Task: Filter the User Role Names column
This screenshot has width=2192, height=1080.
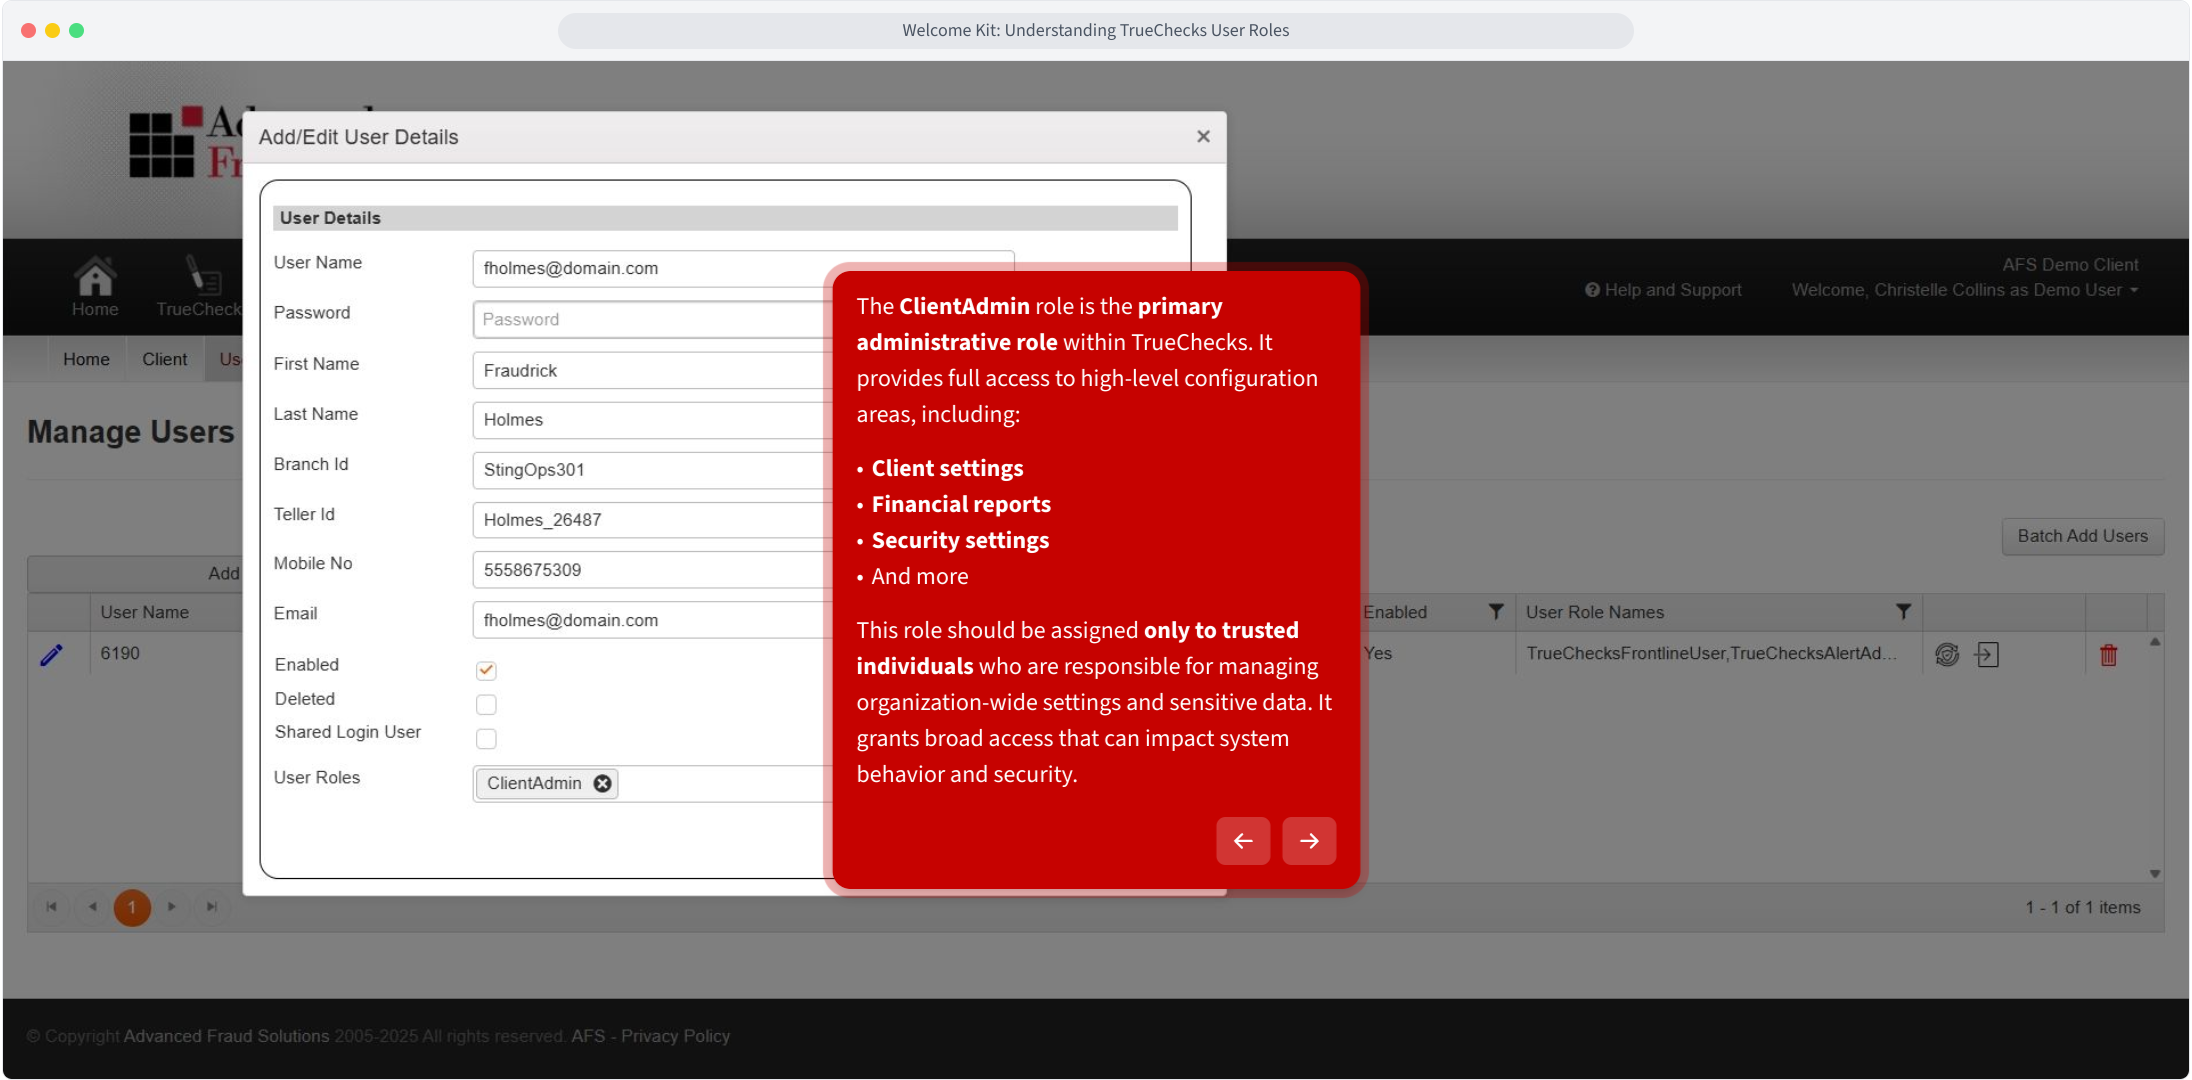Action: coord(1903,612)
